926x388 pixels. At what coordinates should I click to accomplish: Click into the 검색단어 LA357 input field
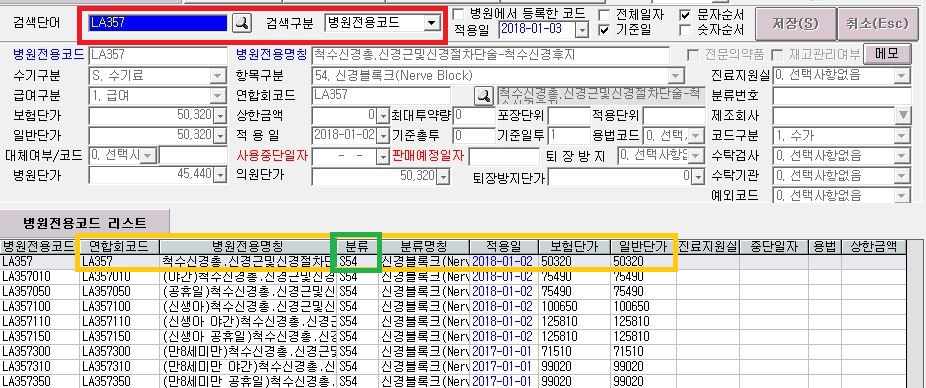[158, 23]
